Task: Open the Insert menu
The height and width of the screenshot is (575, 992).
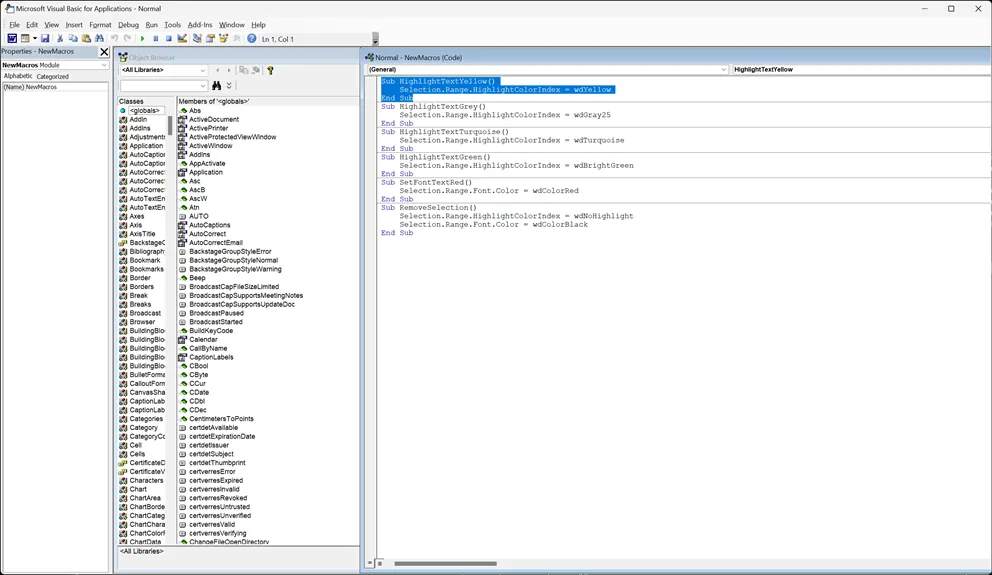Action: coord(74,25)
